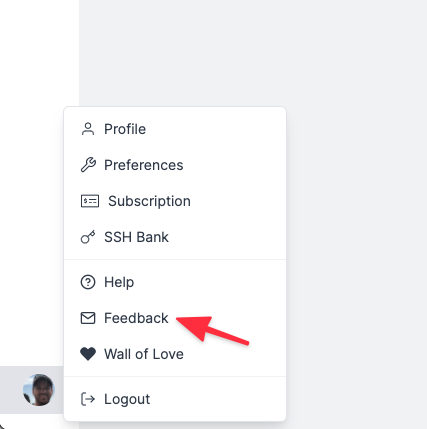Select Logout in the user menu
Image resolution: width=427 pixels, height=429 pixels.
(x=175, y=399)
